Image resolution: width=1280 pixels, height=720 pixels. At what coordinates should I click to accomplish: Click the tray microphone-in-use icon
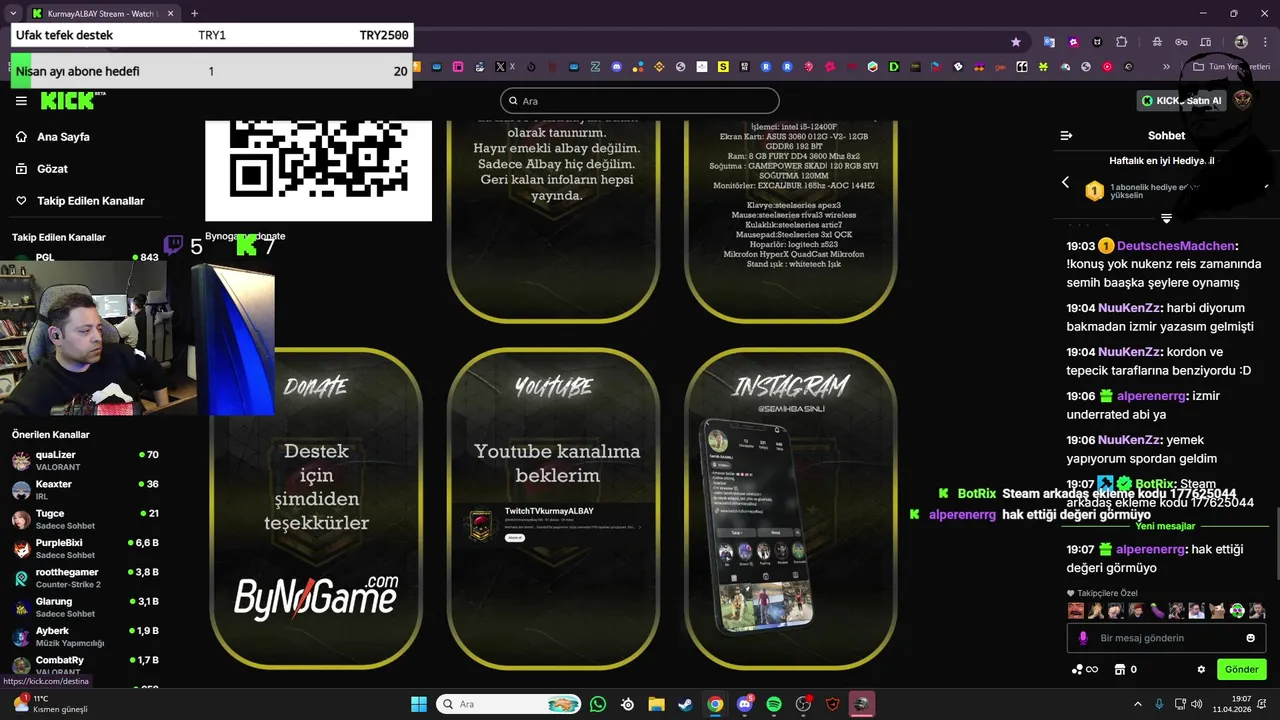pyautogui.click(x=1159, y=704)
